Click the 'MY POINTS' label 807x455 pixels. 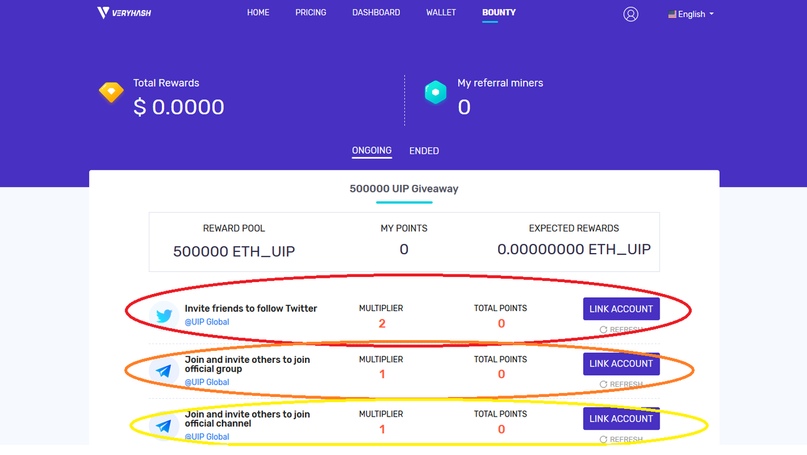404,228
